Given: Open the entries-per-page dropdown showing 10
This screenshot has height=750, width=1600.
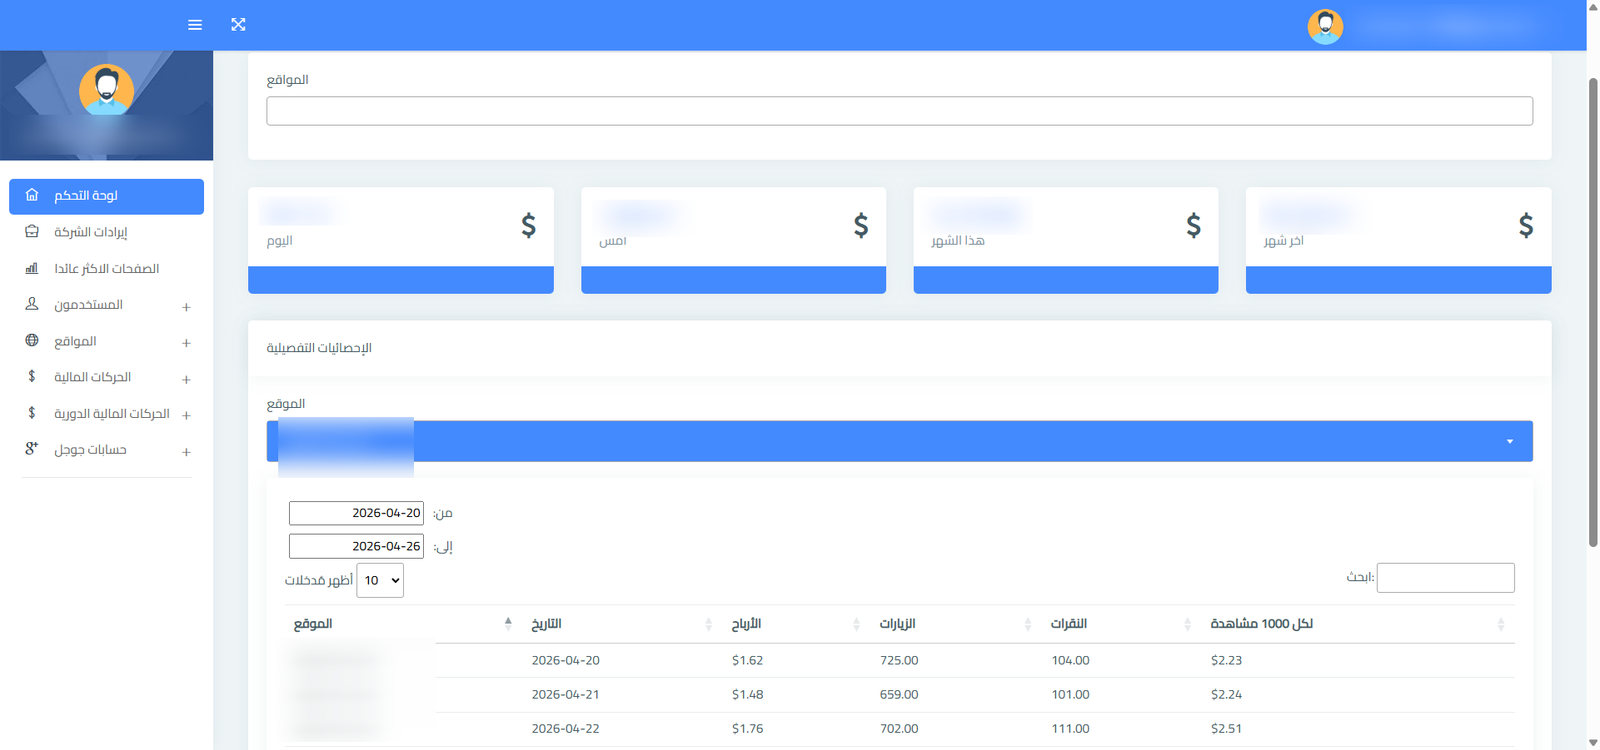Looking at the screenshot, I should point(380,580).
